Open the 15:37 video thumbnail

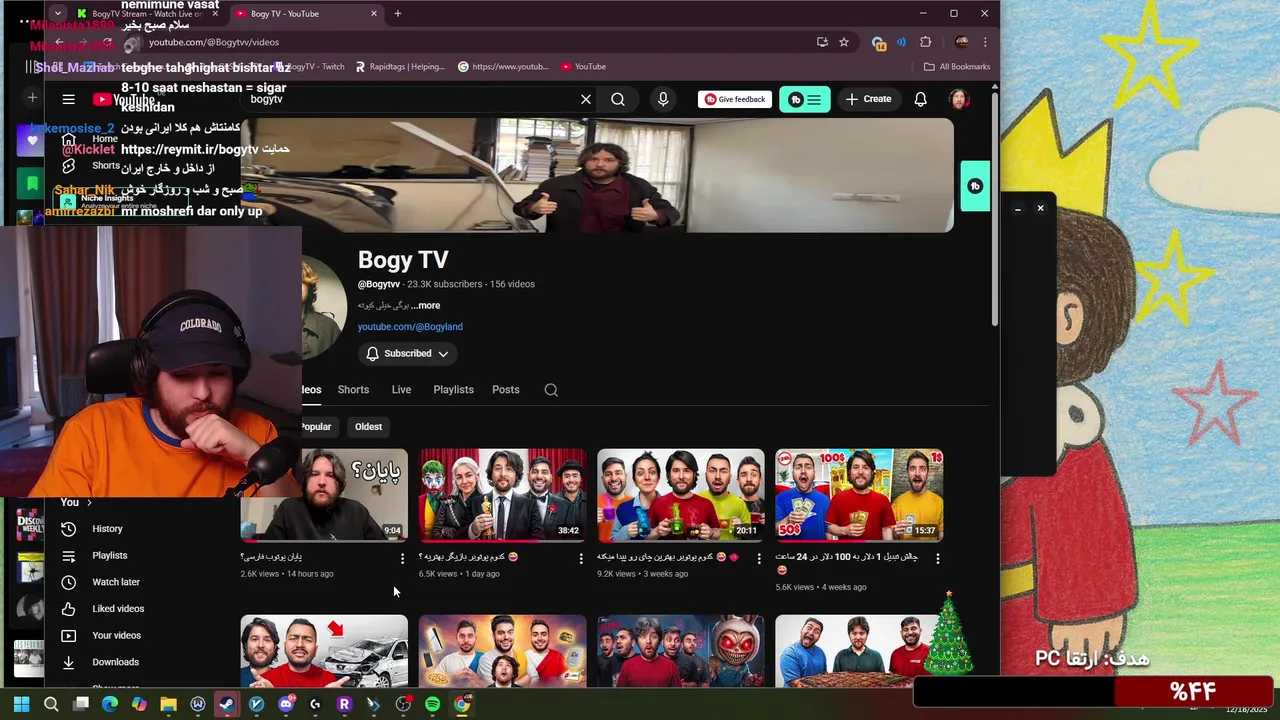click(x=859, y=495)
